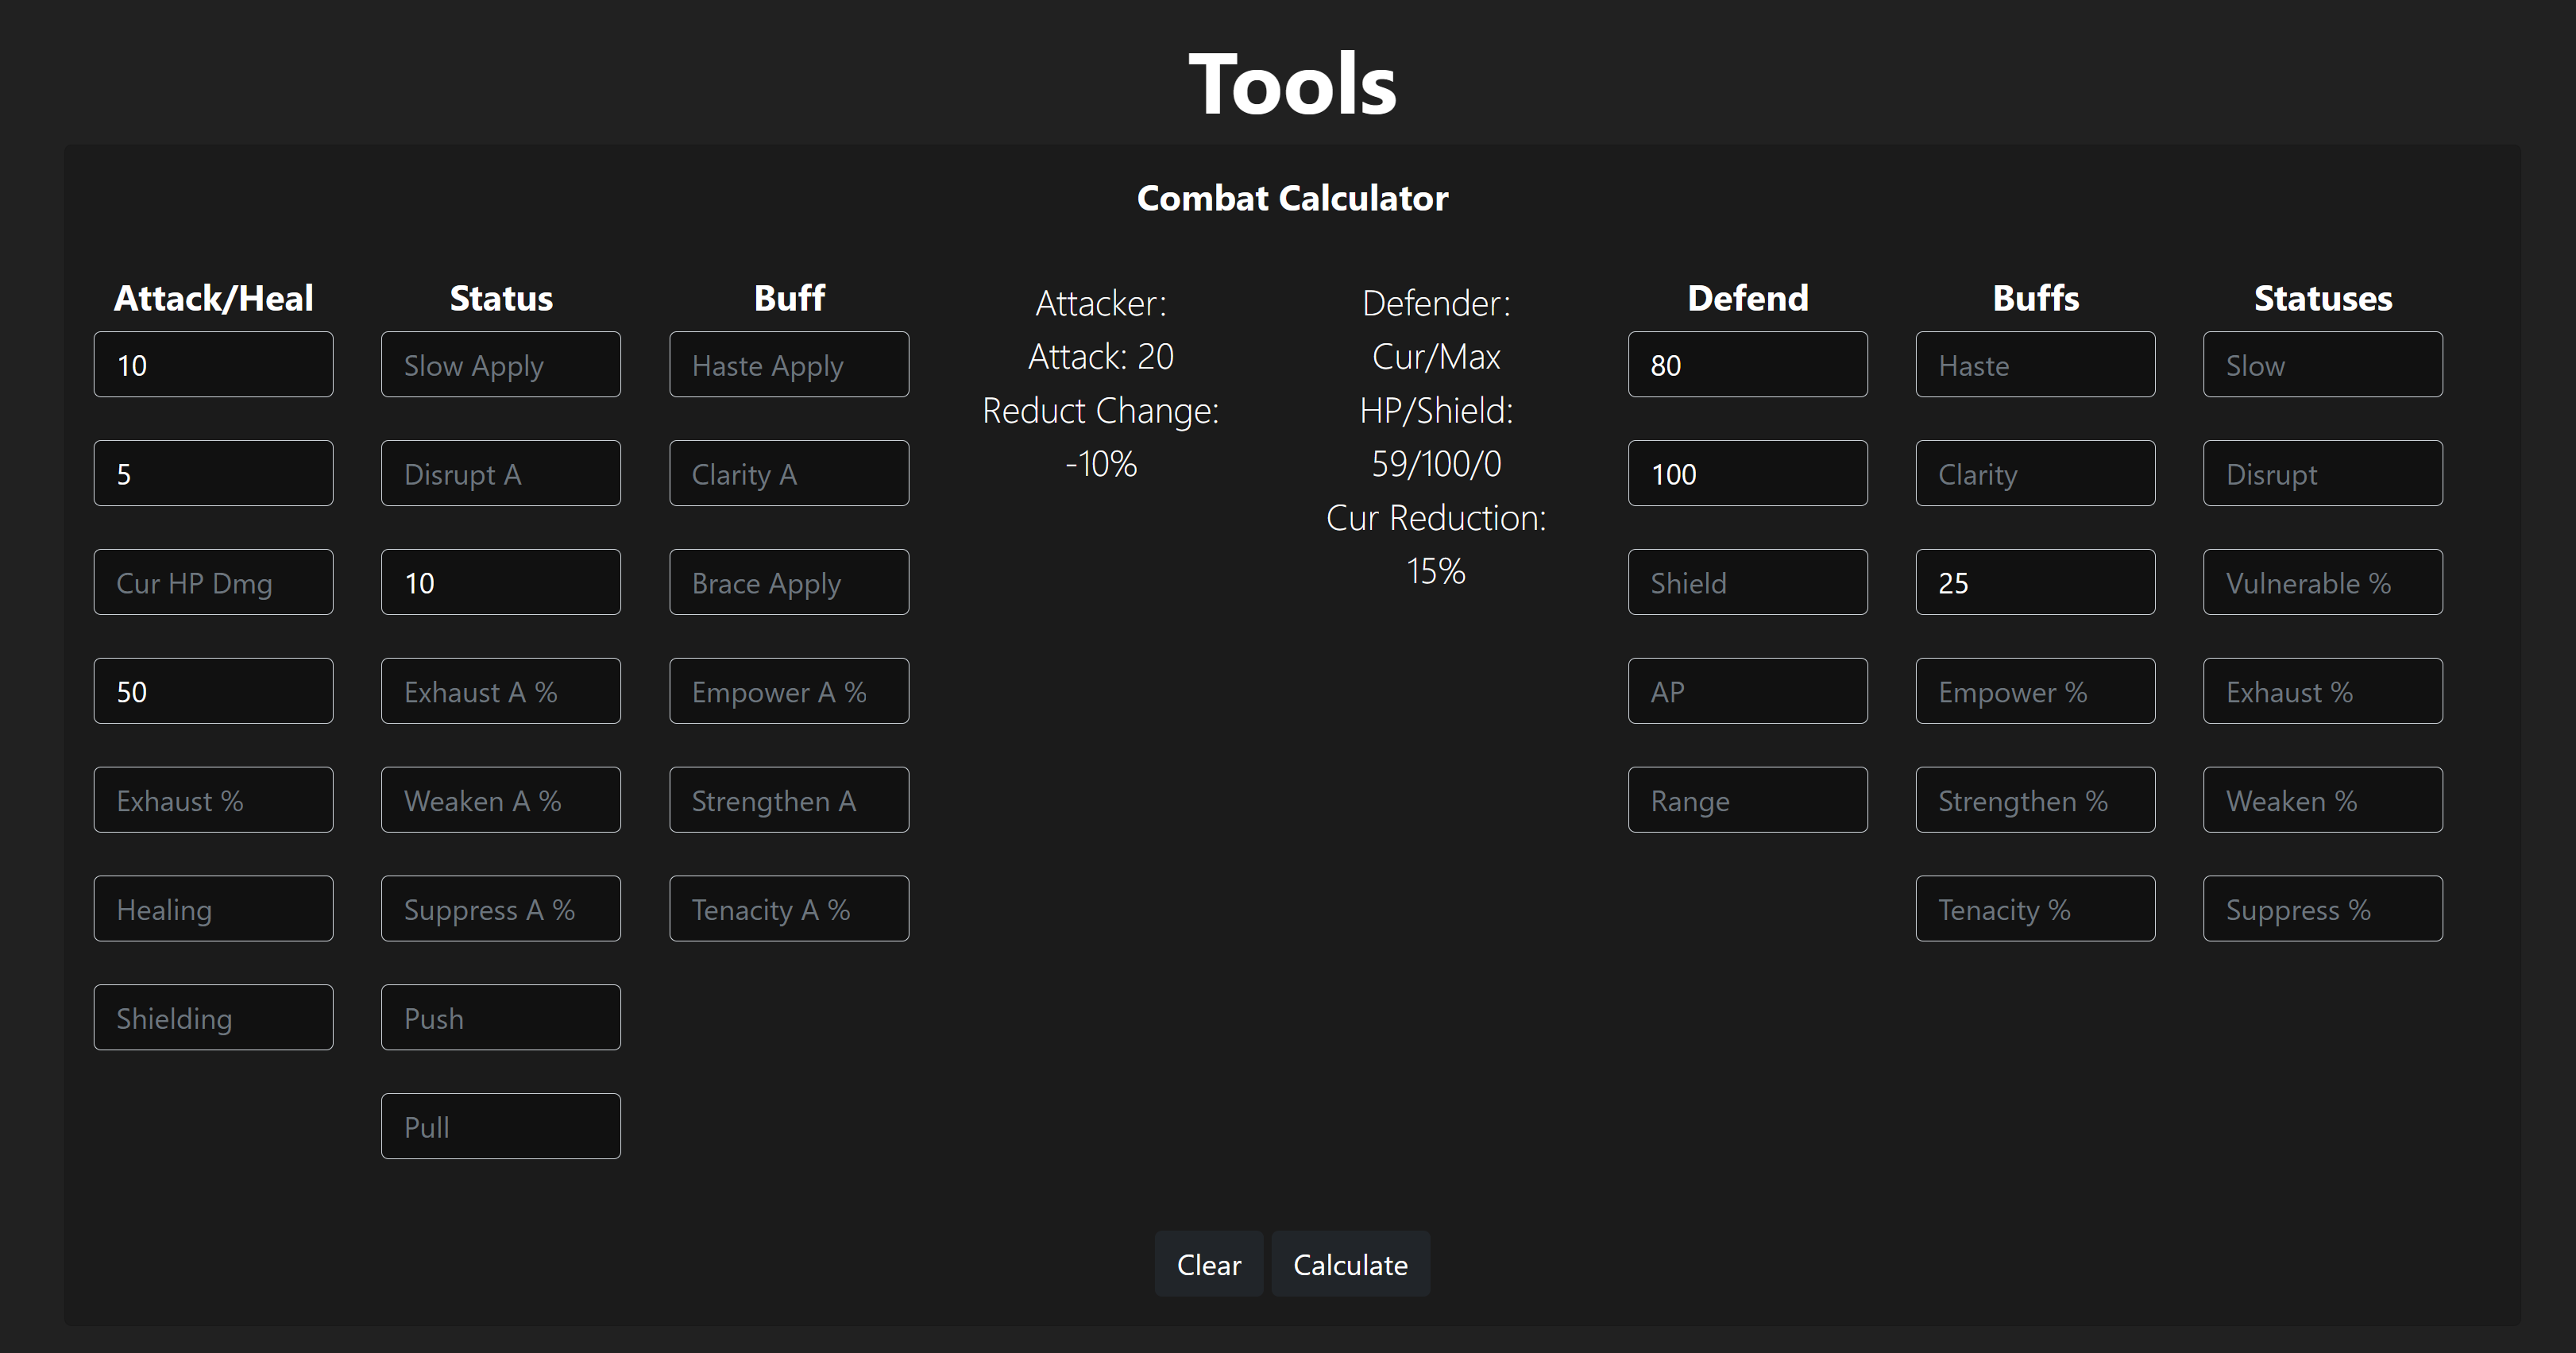The image size is (2576, 1353).
Task: Click the '59/100/0' HP/Shield result
Action: coord(1436,464)
